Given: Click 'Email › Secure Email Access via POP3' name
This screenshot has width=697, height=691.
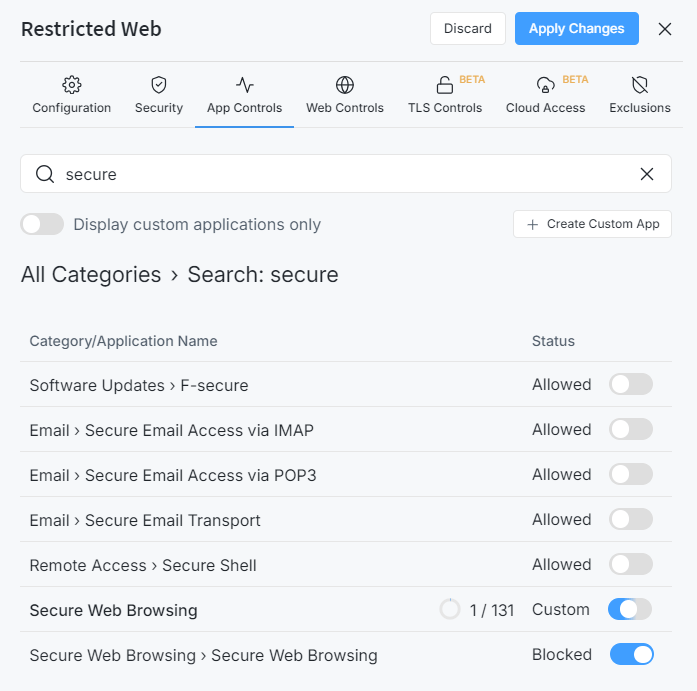Looking at the screenshot, I should click(173, 475).
